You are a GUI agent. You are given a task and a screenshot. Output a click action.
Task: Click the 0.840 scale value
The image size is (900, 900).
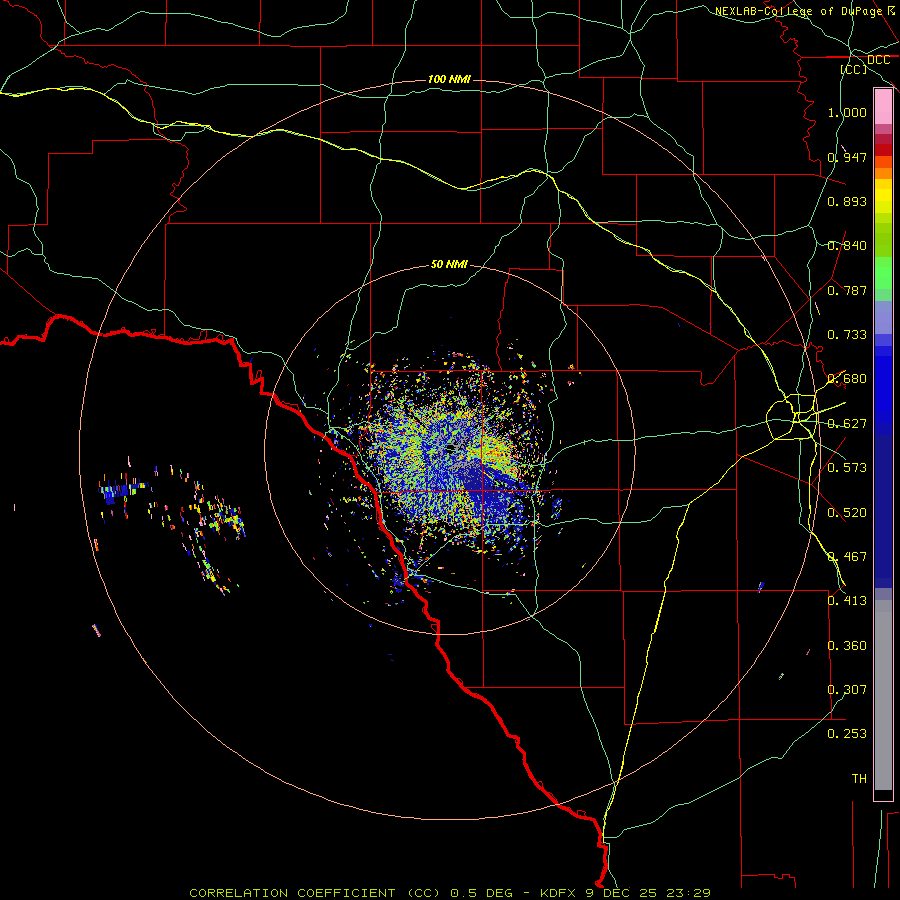(847, 246)
